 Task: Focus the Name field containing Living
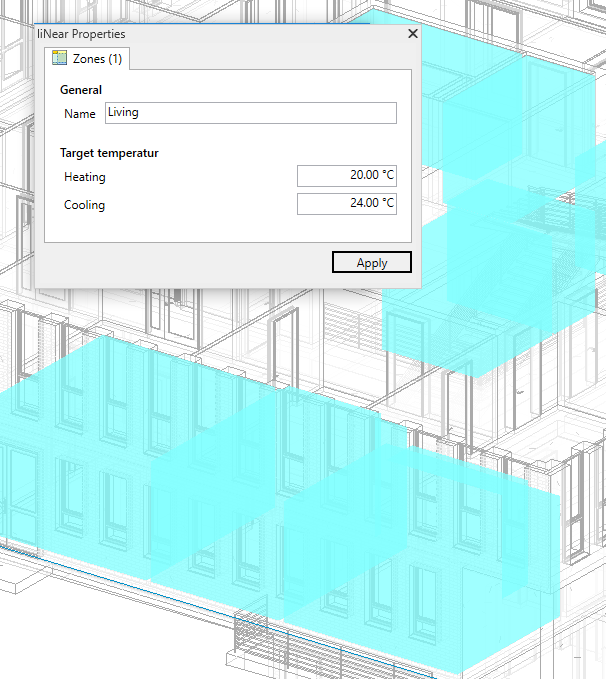pos(251,113)
